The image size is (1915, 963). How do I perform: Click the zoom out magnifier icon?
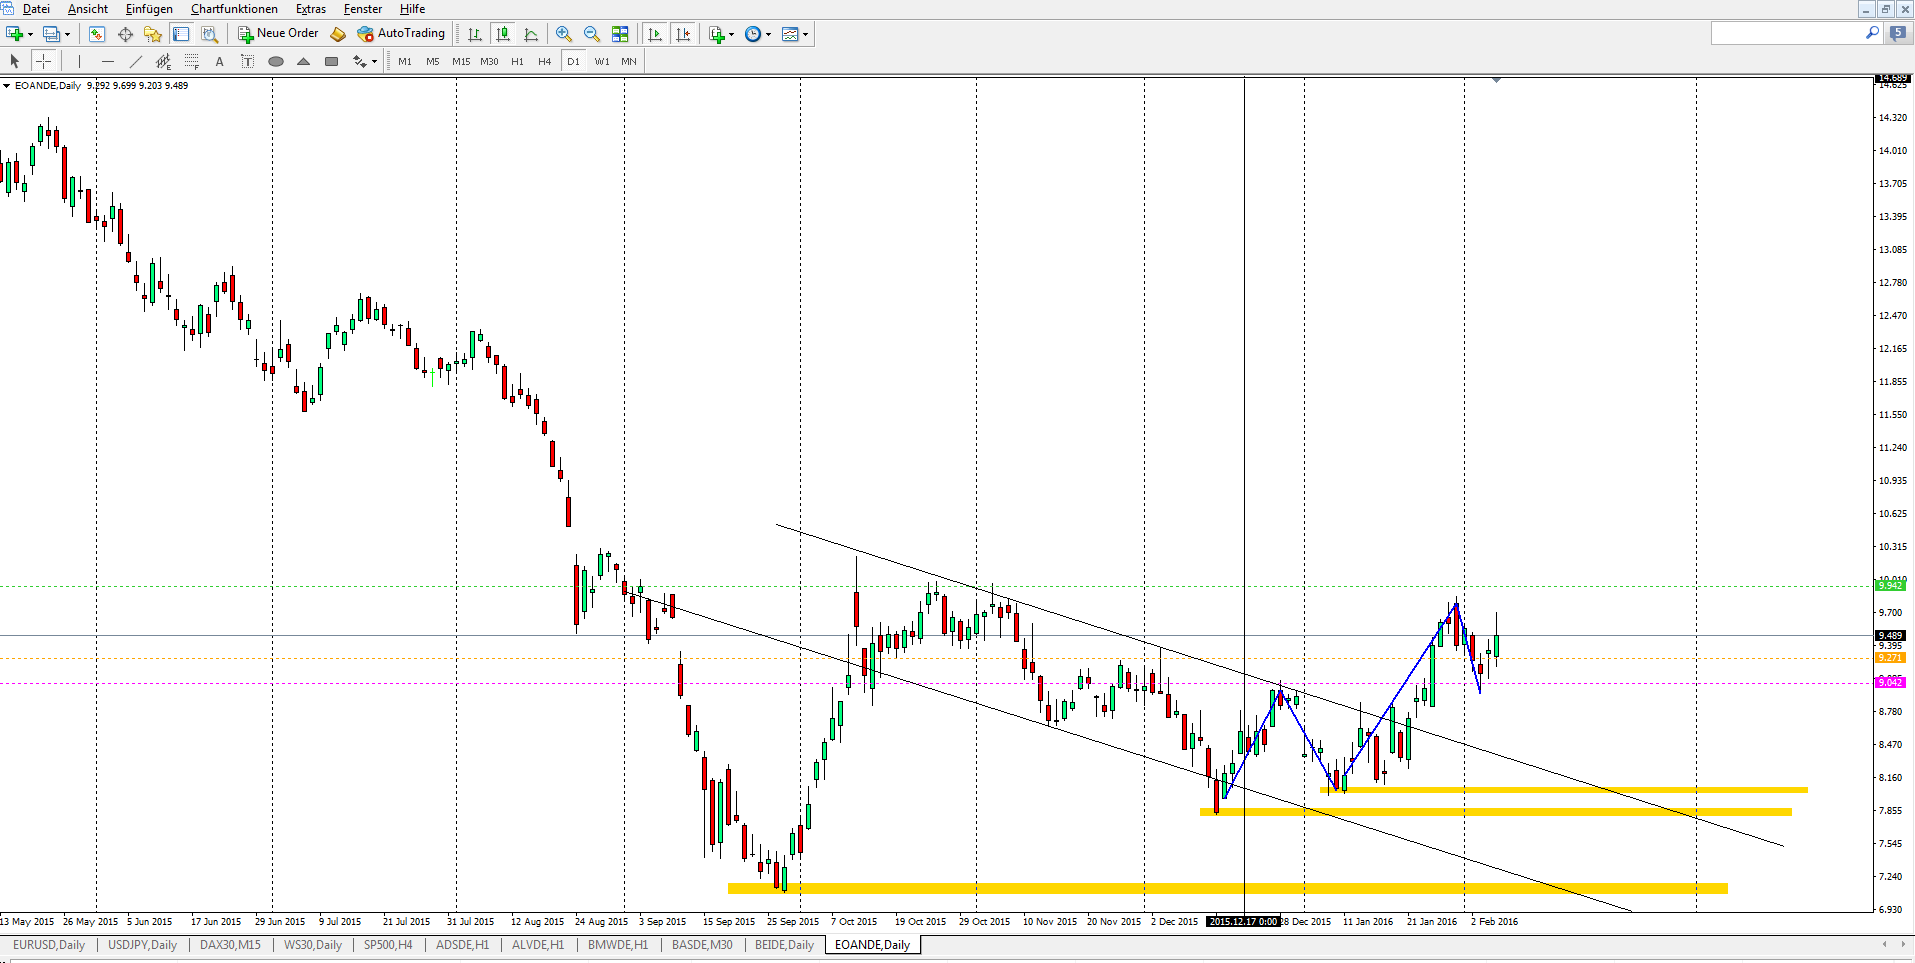(x=592, y=34)
